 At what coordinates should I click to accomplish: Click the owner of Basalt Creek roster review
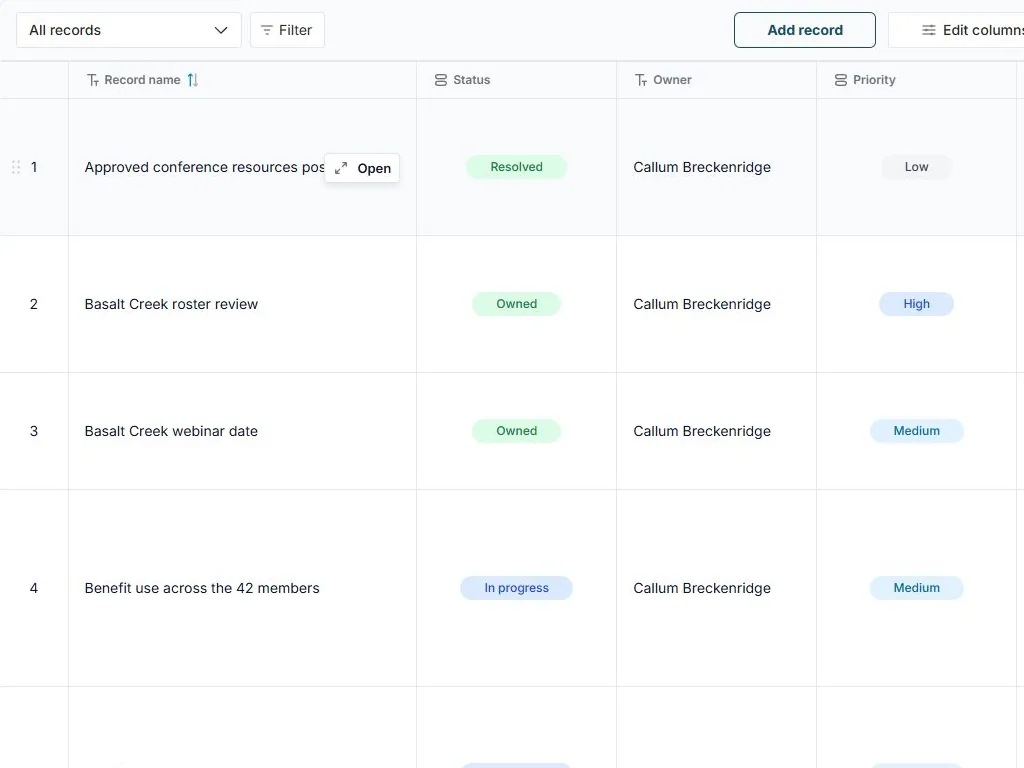(x=702, y=304)
